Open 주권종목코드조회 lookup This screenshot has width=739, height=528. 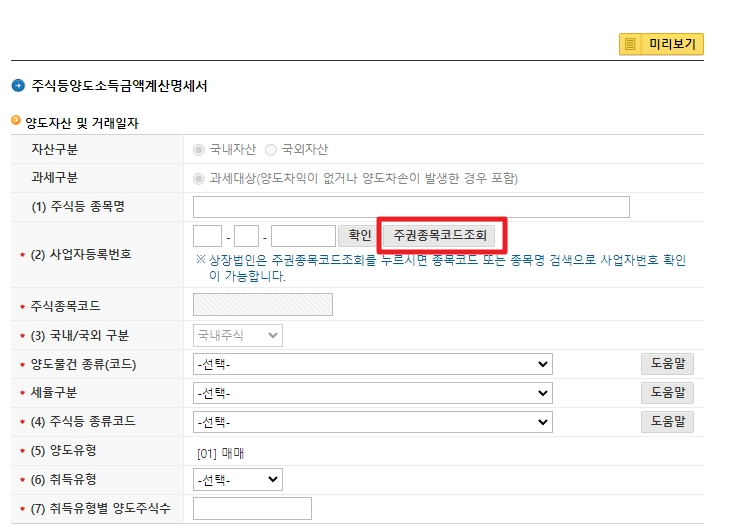pyautogui.click(x=439, y=235)
